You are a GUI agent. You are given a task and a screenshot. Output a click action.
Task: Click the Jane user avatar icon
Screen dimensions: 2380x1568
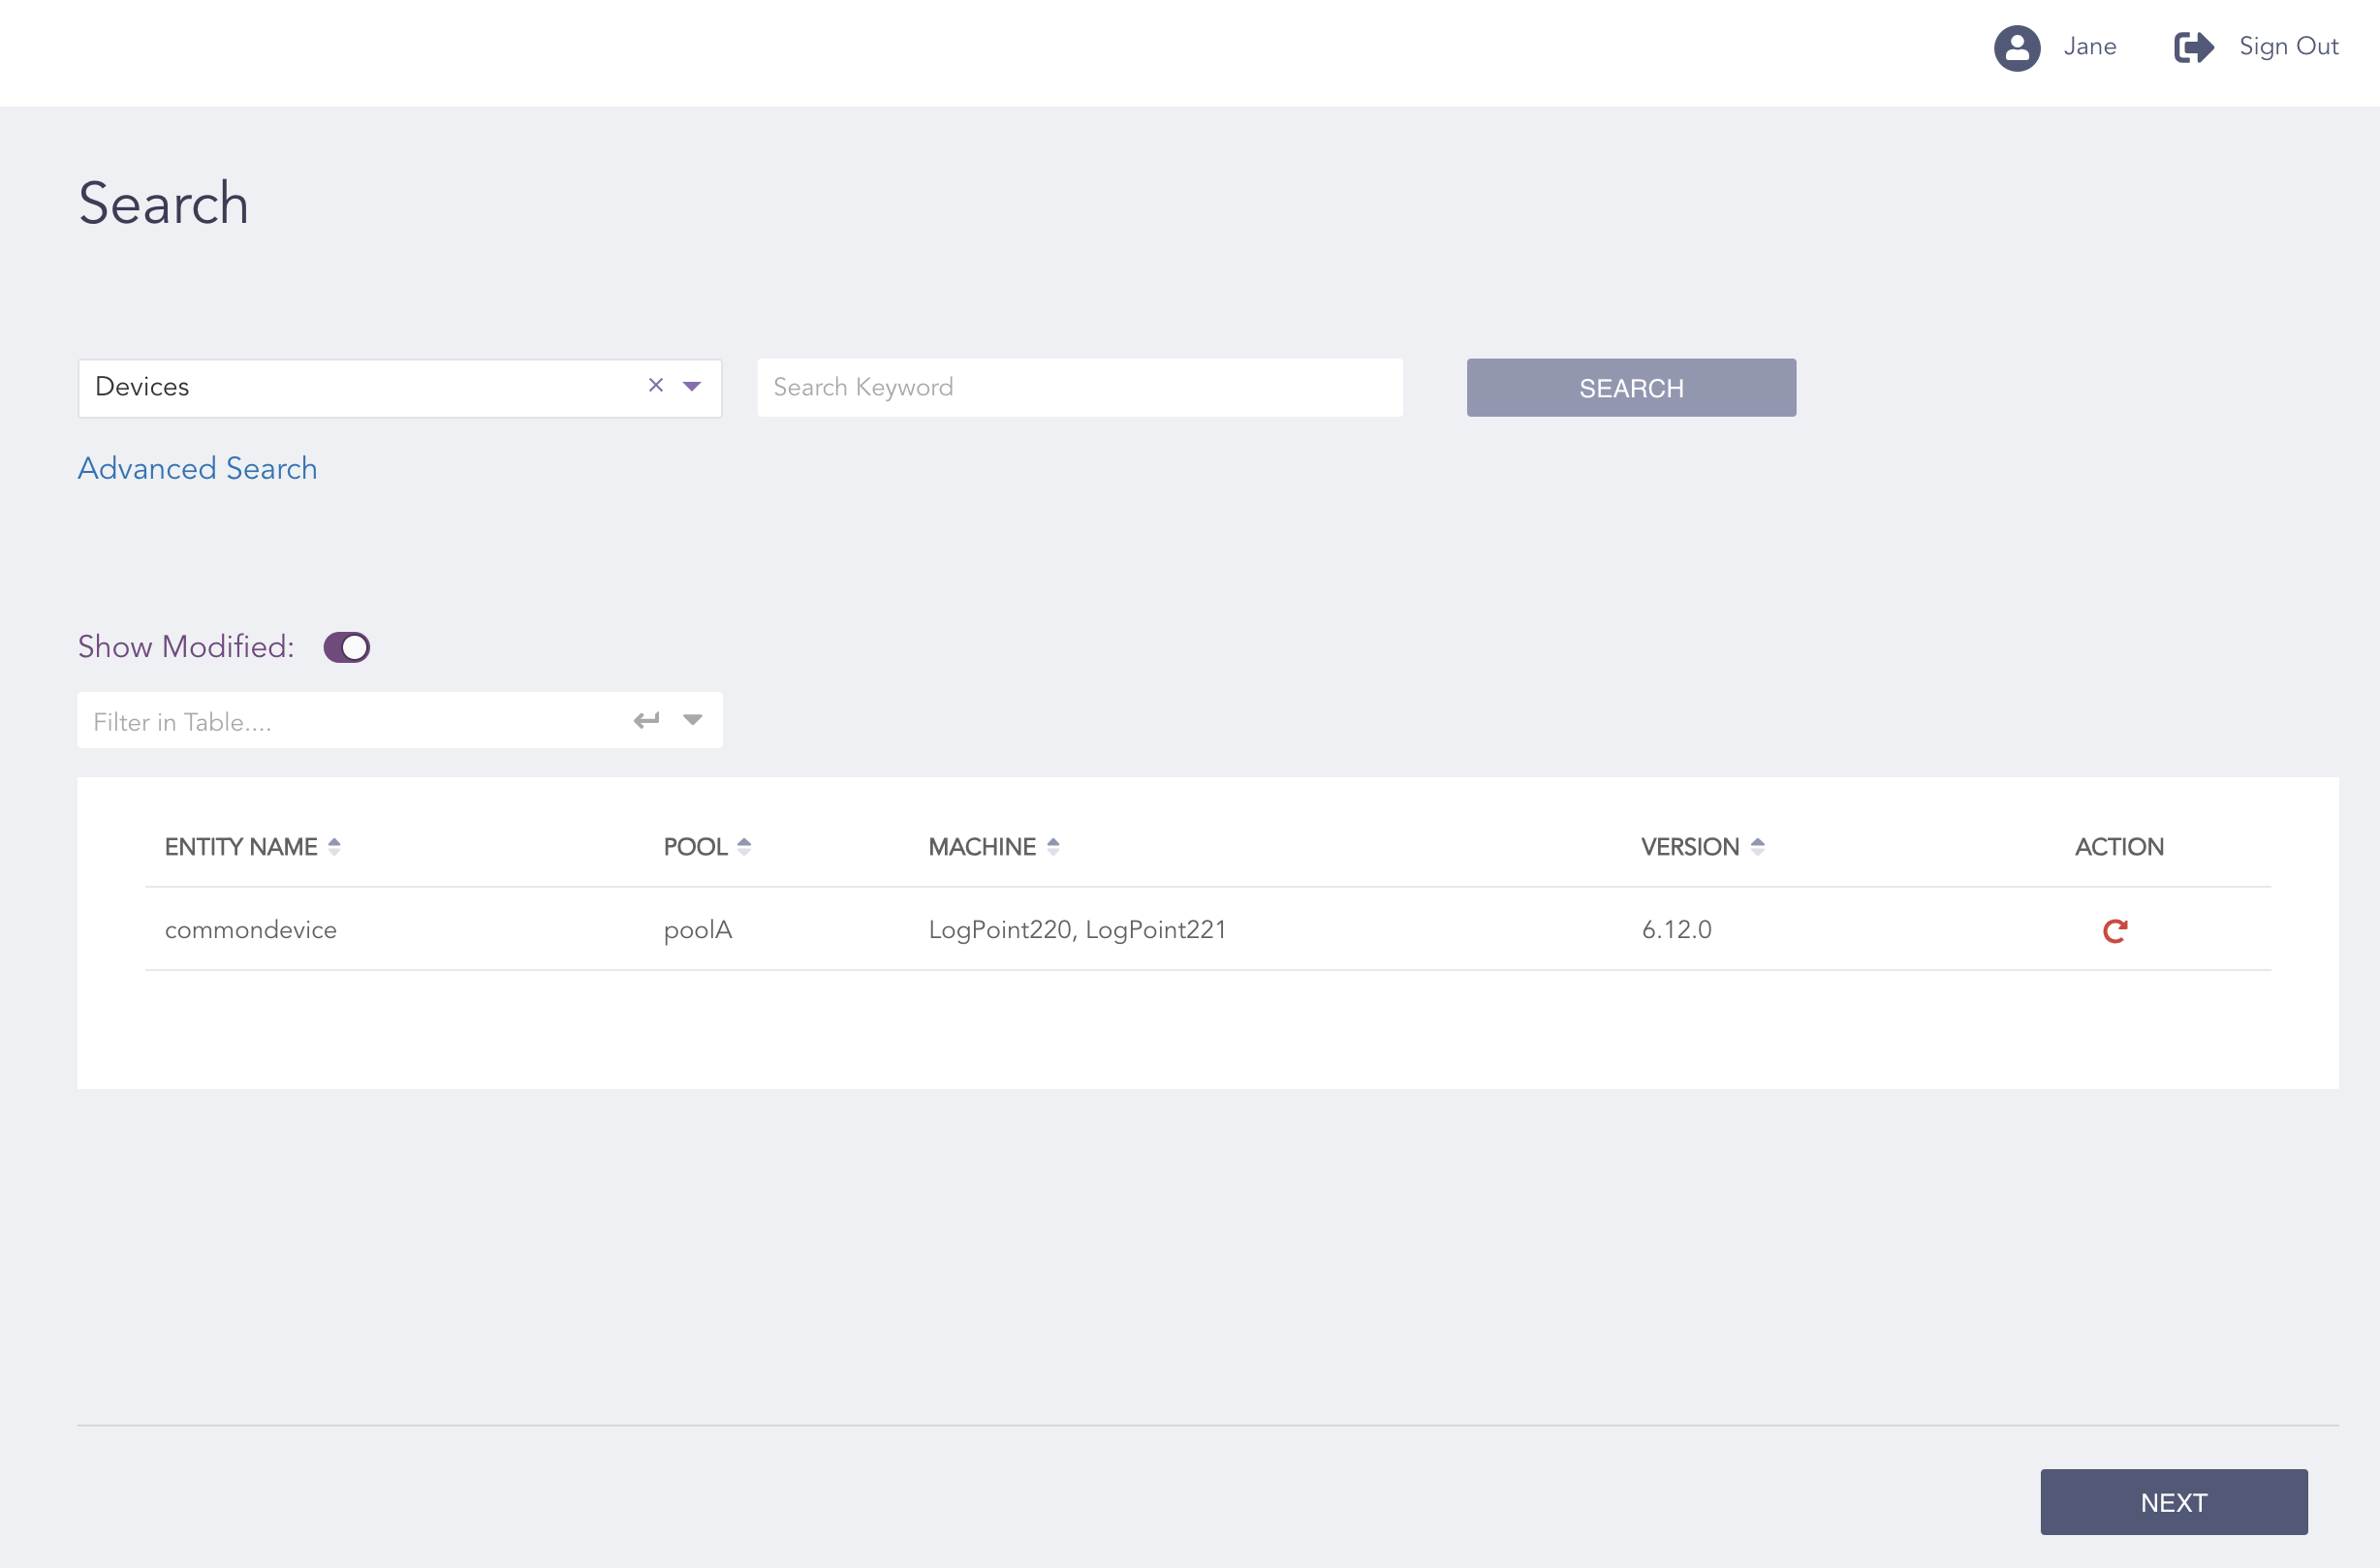point(2016,47)
